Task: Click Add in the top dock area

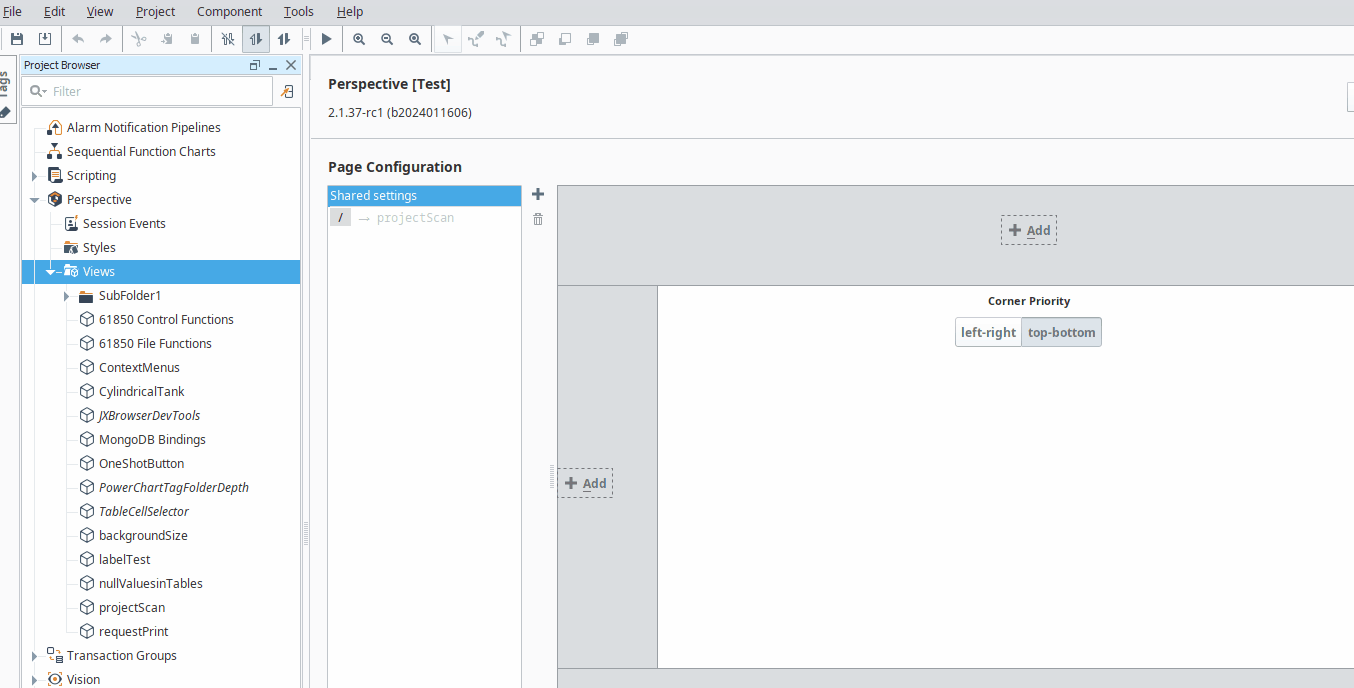Action: (x=1029, y=230)
